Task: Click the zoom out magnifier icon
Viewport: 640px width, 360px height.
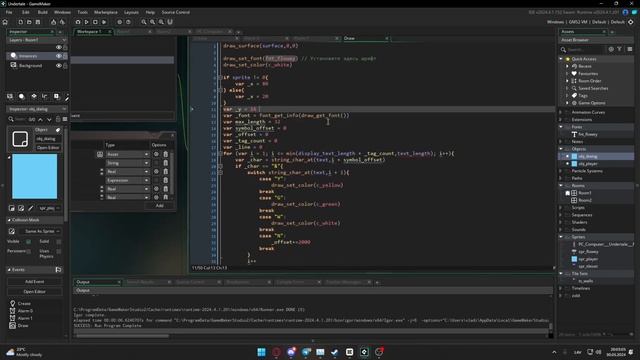Action: (x=161, y=22)
